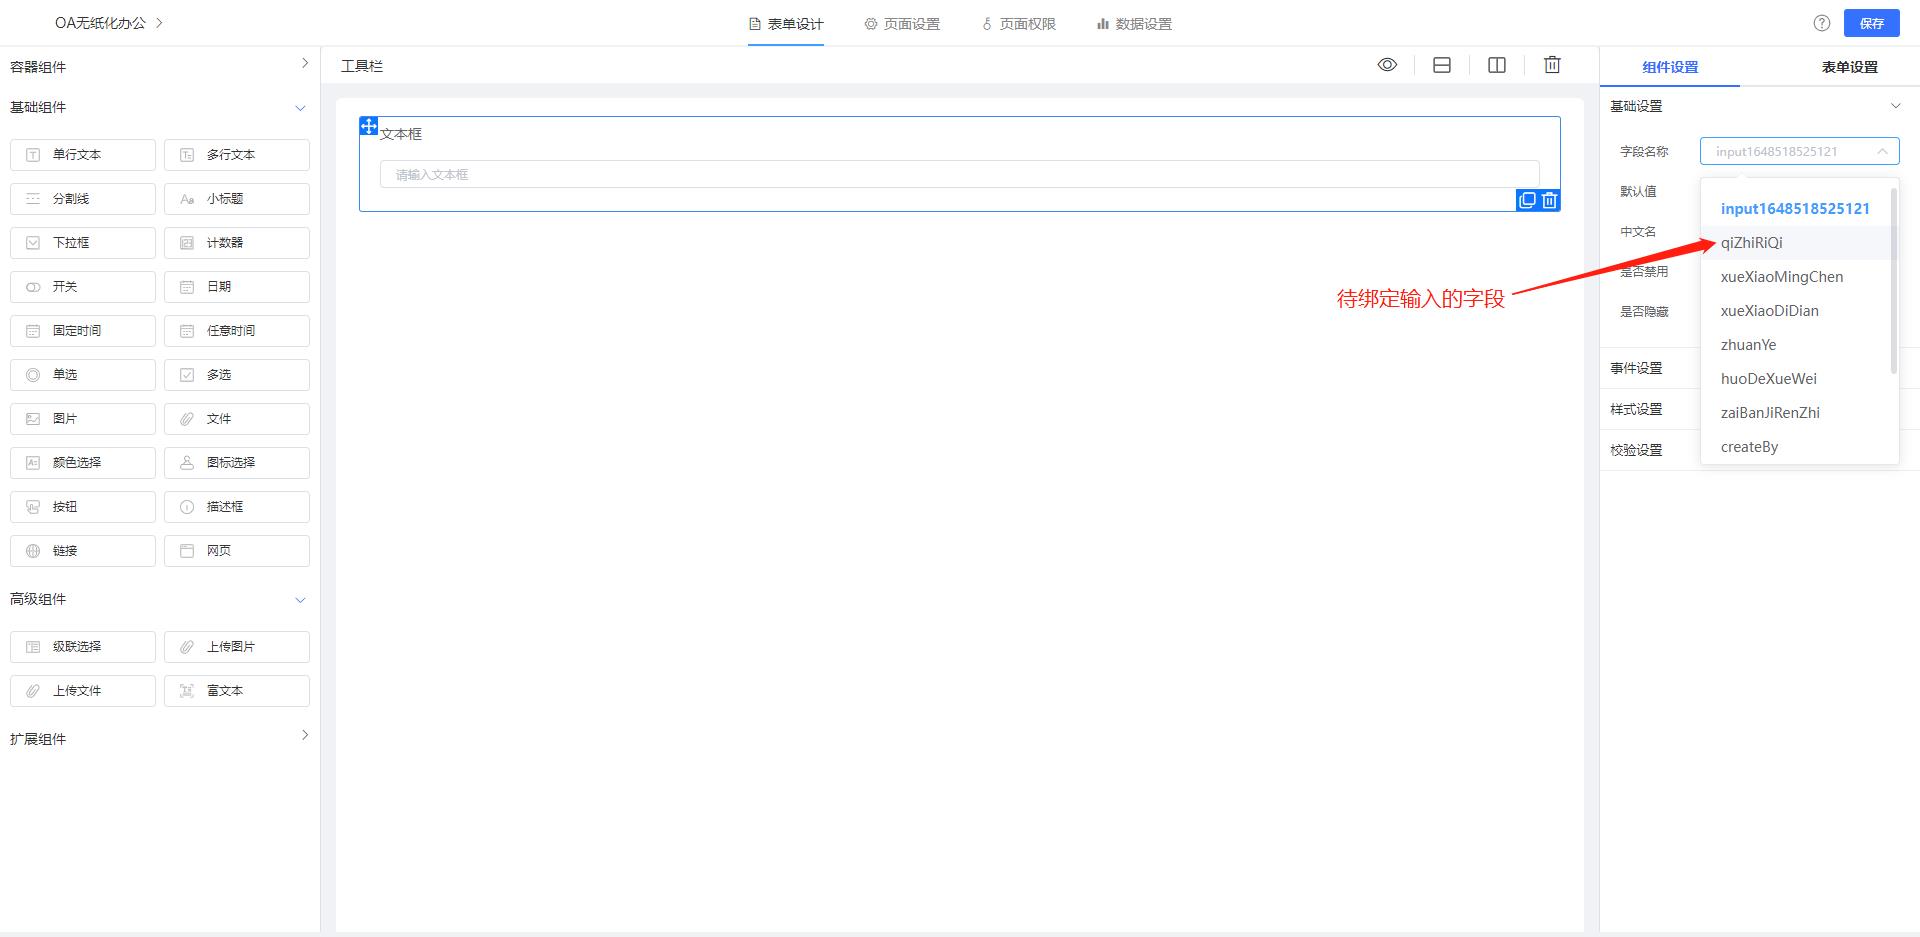Screen dimensions: 1920x937
Task: Add the 日期 component
Action: (x=237, y=287)
